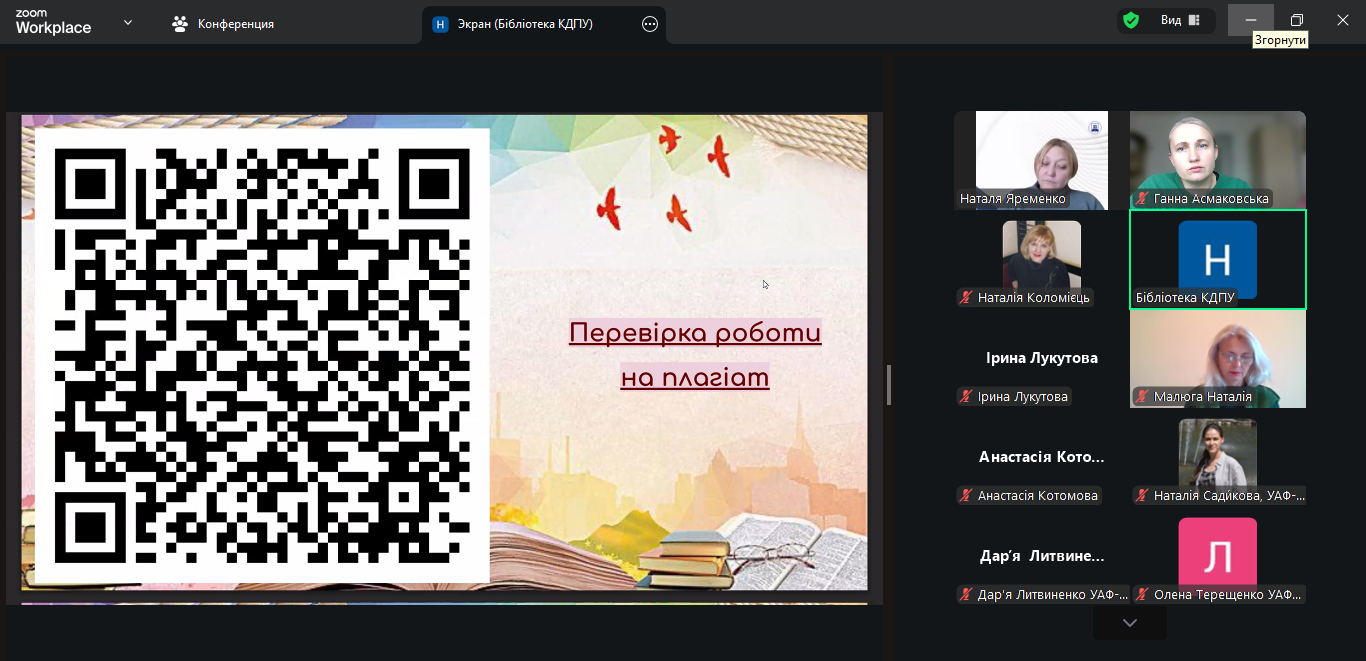Unmute Ганна Асмаковська via her mic toggle
Viewport: 1366px width, 661px height.
pos(1142,199)
